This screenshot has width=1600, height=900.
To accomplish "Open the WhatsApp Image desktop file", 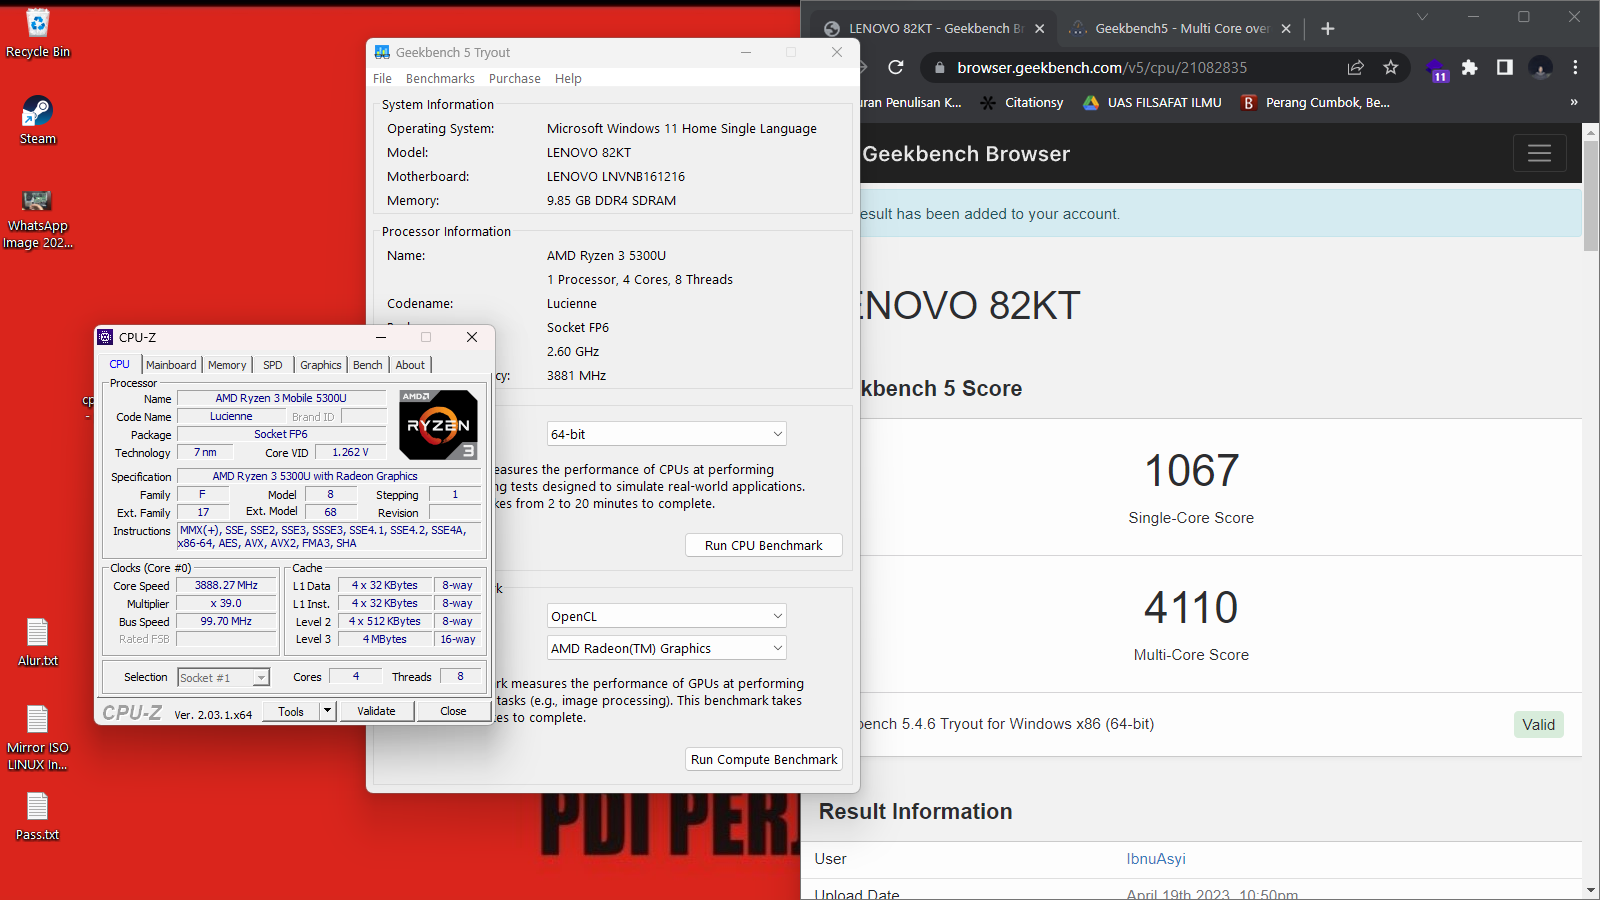I will click(x=37, y=218).
